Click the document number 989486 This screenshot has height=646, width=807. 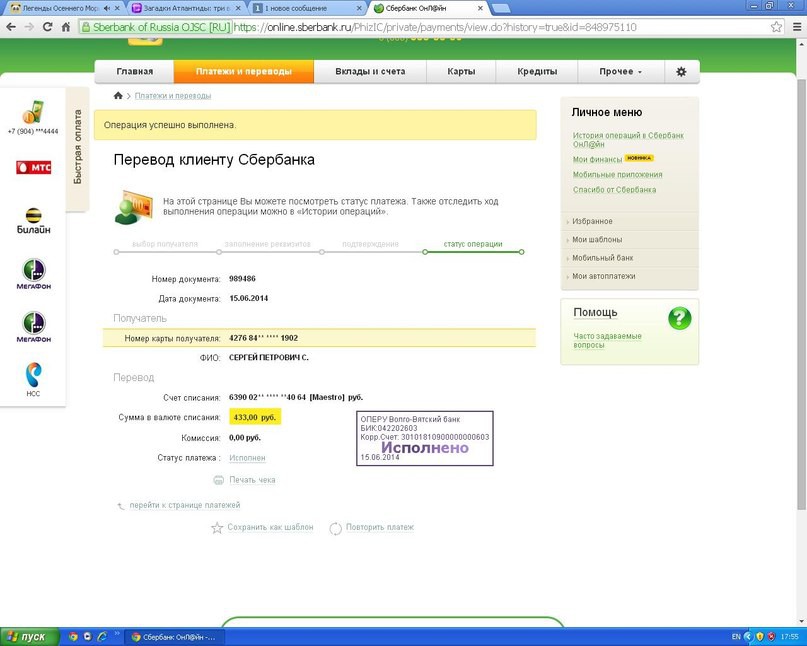[x=242, y=278]
